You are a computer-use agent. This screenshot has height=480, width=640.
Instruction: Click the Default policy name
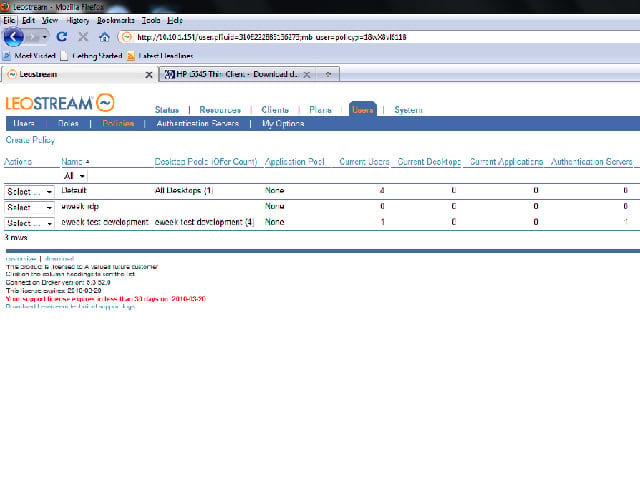click(74, 190)
